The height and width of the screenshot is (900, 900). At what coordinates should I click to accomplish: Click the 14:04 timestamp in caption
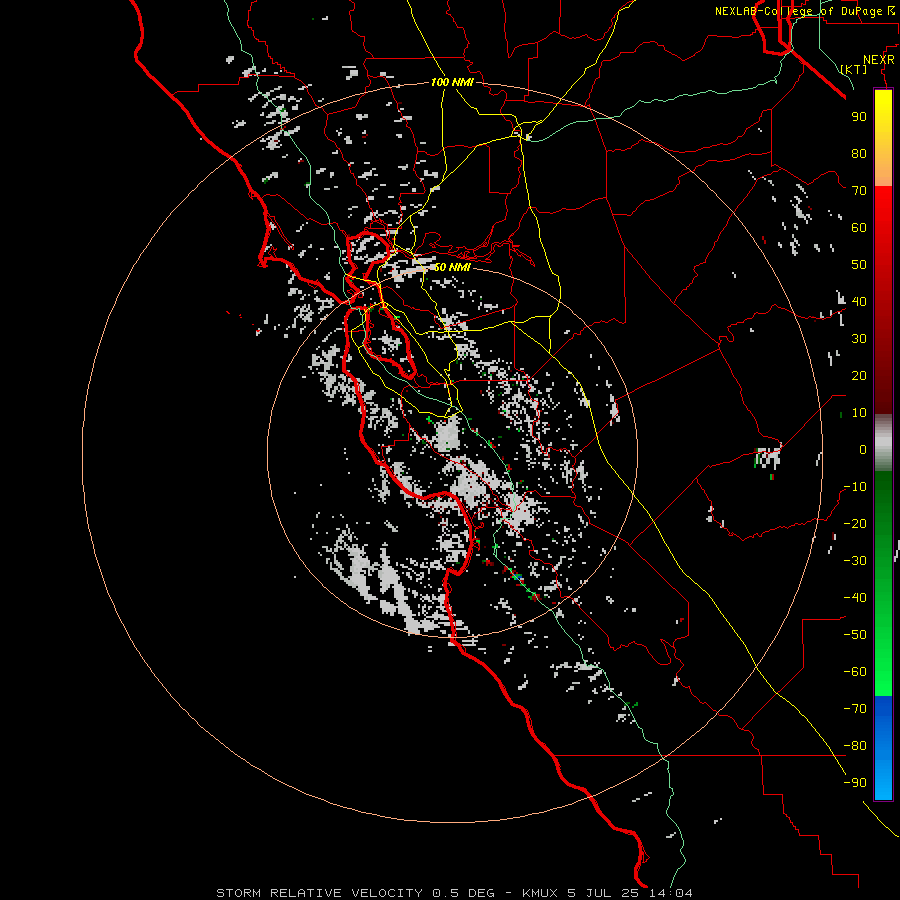(x=671, y=893)
